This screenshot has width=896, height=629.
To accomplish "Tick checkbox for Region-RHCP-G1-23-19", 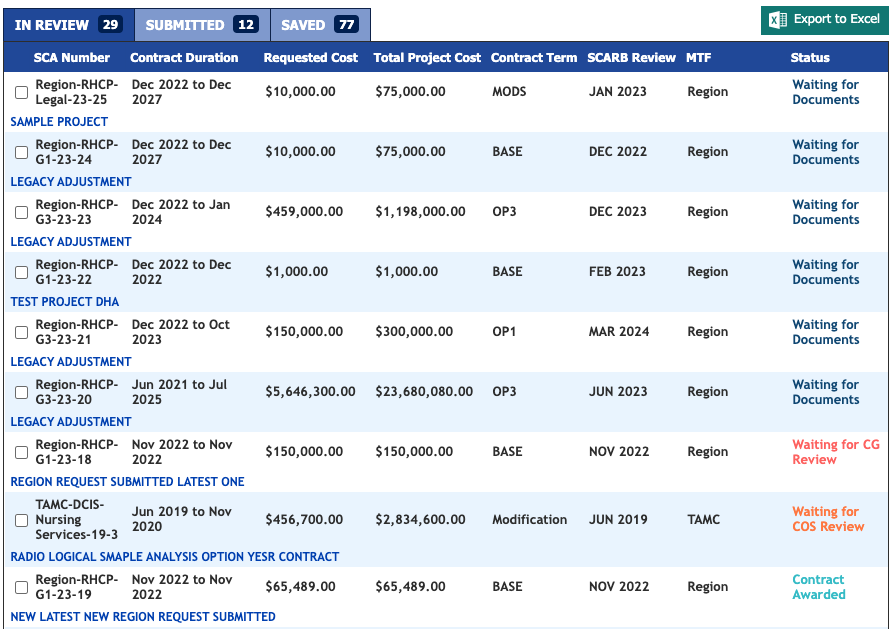I will tap(21, 587).
